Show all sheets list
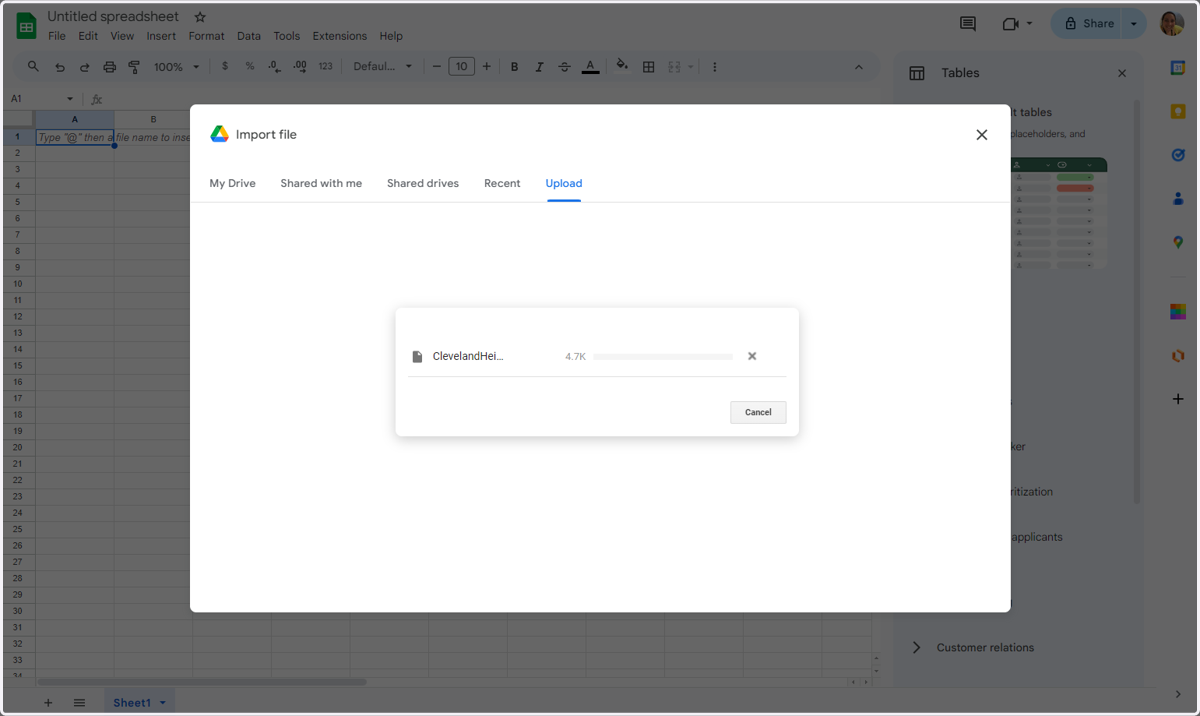This screenshot has width=1200, height=716. [x=80, y=703]
